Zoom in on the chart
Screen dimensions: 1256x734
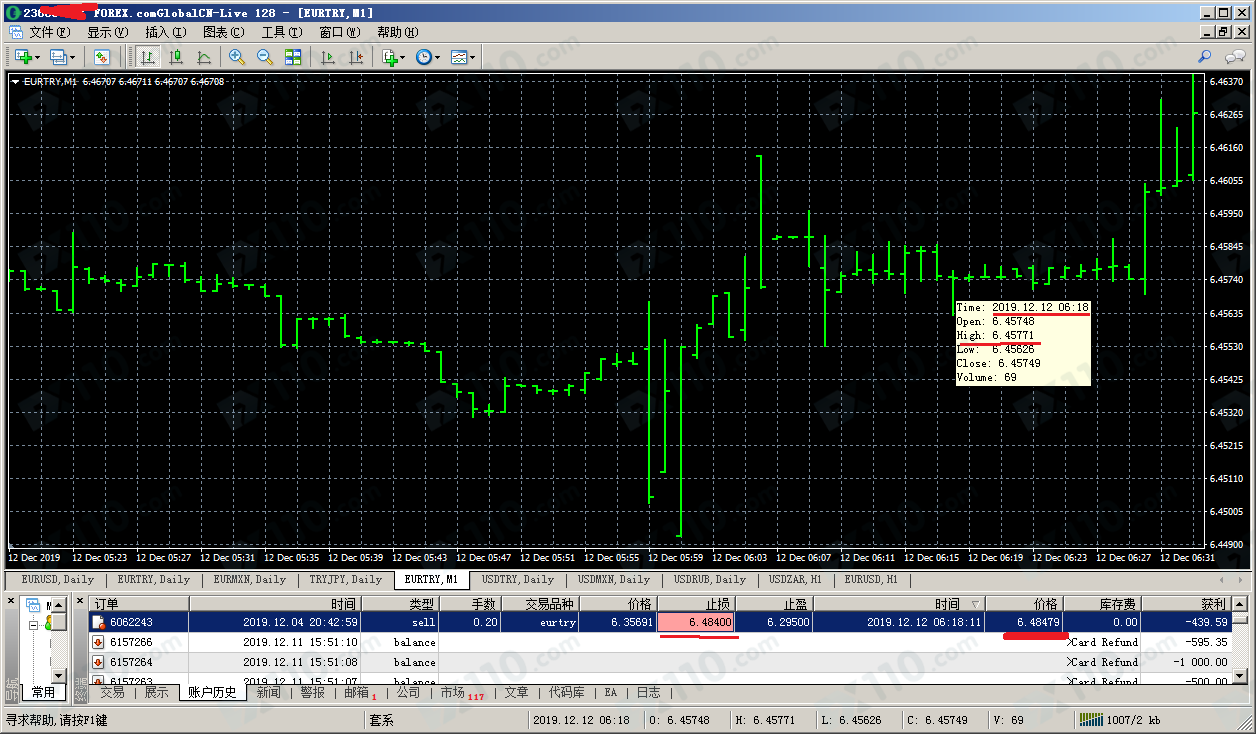click(237, 57)
